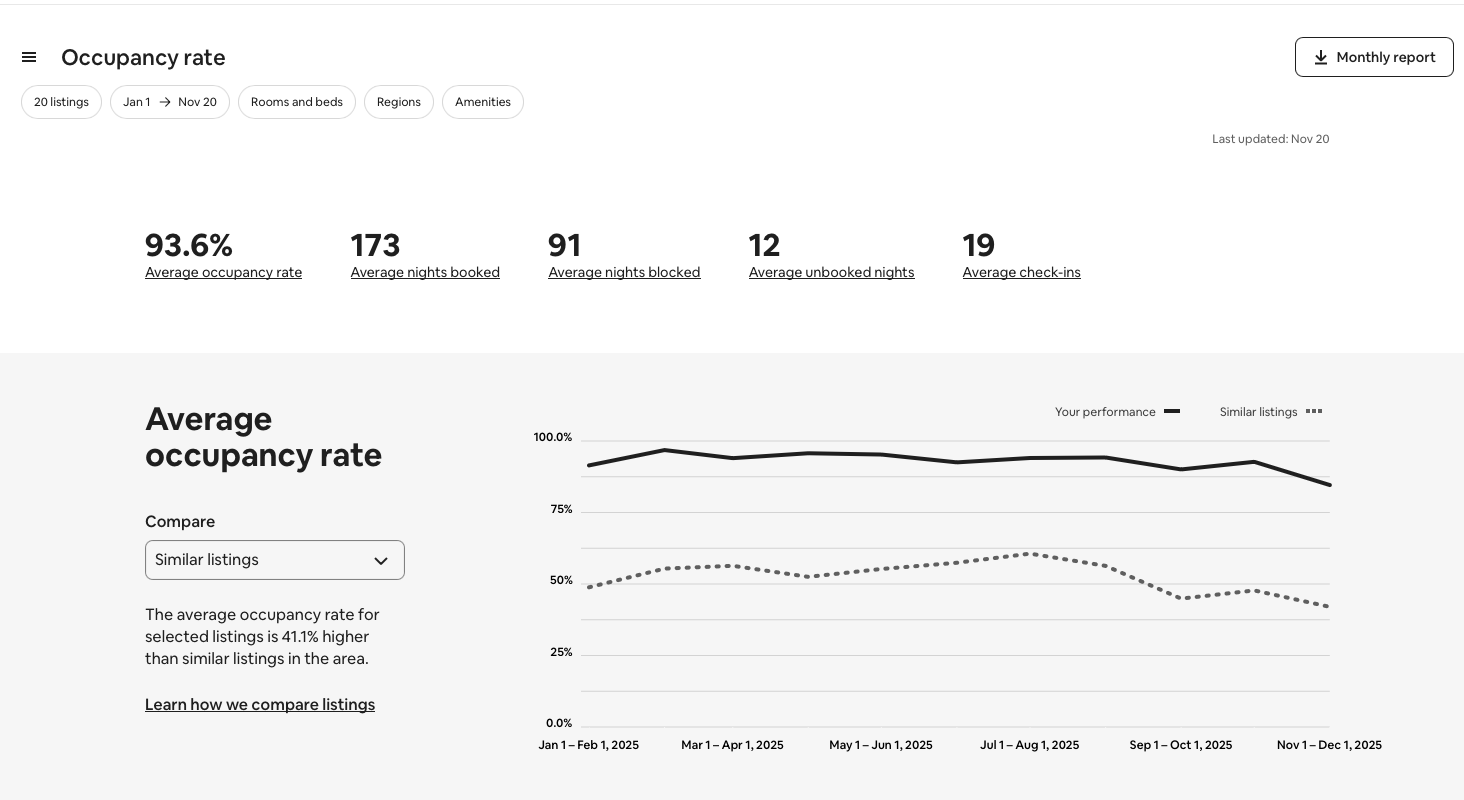
Task: Click the 25% y-axis label
Action: [x=561, y=652]
